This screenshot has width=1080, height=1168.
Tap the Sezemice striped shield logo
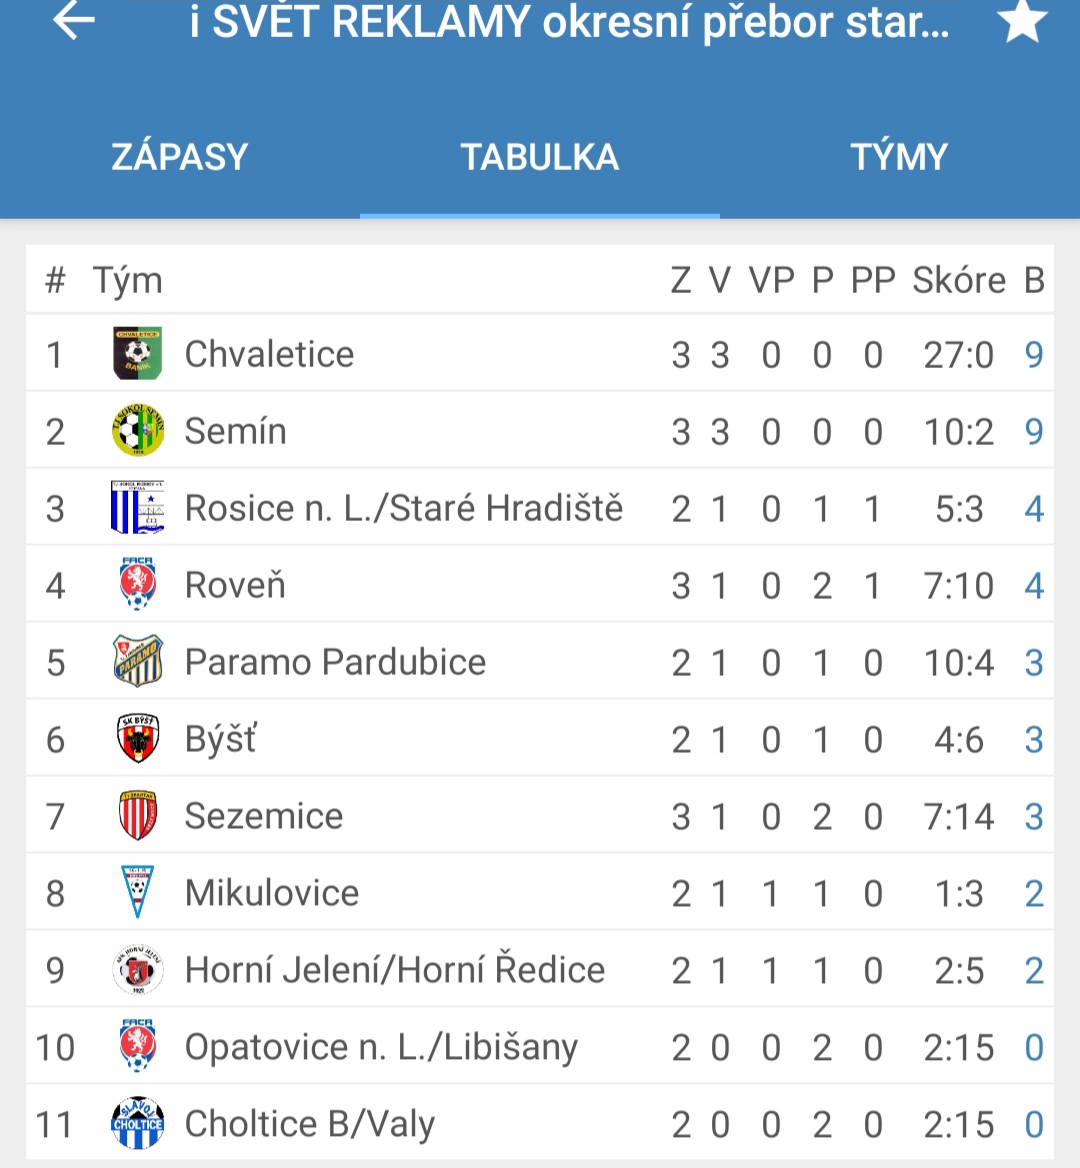[x=137, y=815]
